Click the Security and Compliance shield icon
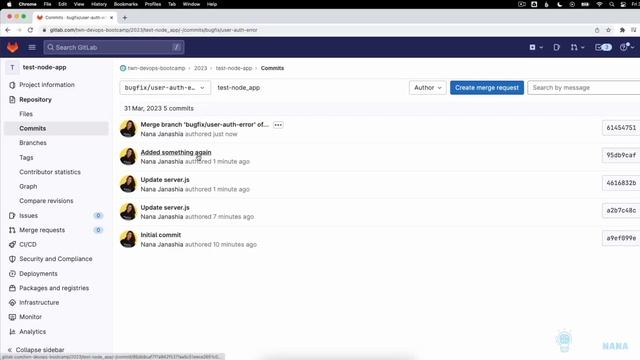This screenshot has height=360, width=640. [x=12, y=259]
